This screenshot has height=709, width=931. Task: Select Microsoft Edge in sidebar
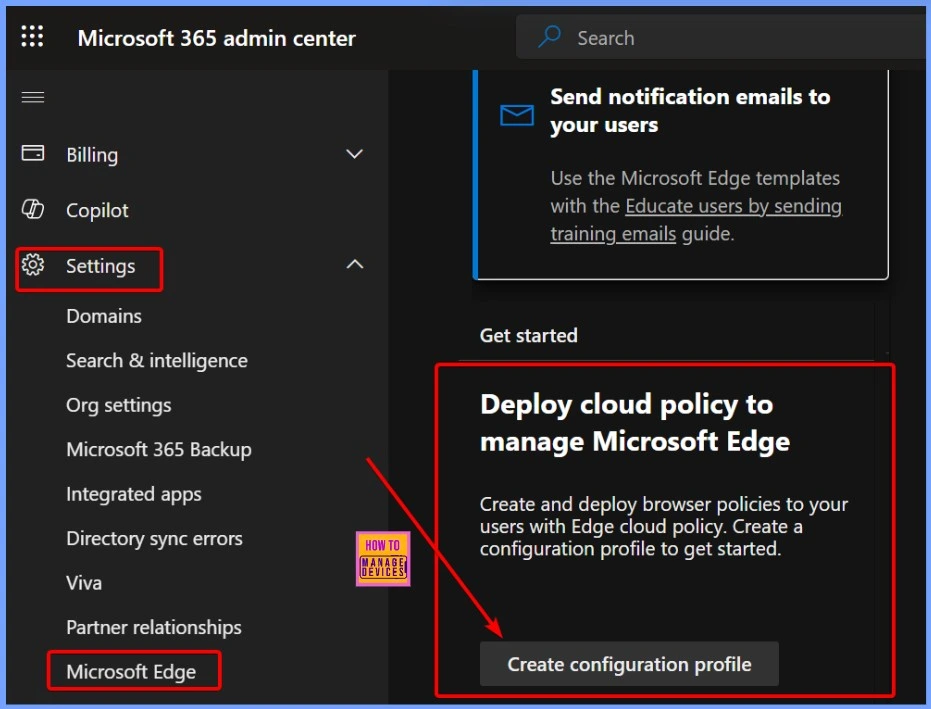tap(131, 672)
